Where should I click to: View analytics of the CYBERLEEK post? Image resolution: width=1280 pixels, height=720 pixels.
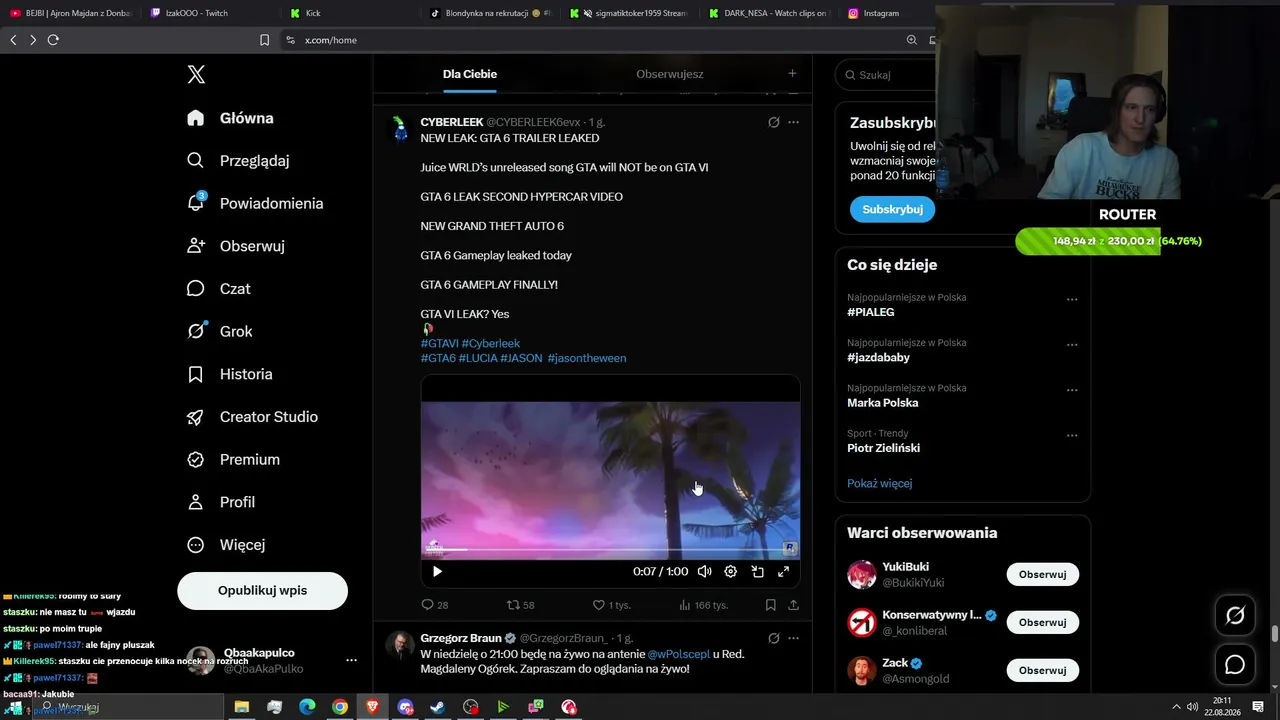pyautogui.click(x=703, y=605)
